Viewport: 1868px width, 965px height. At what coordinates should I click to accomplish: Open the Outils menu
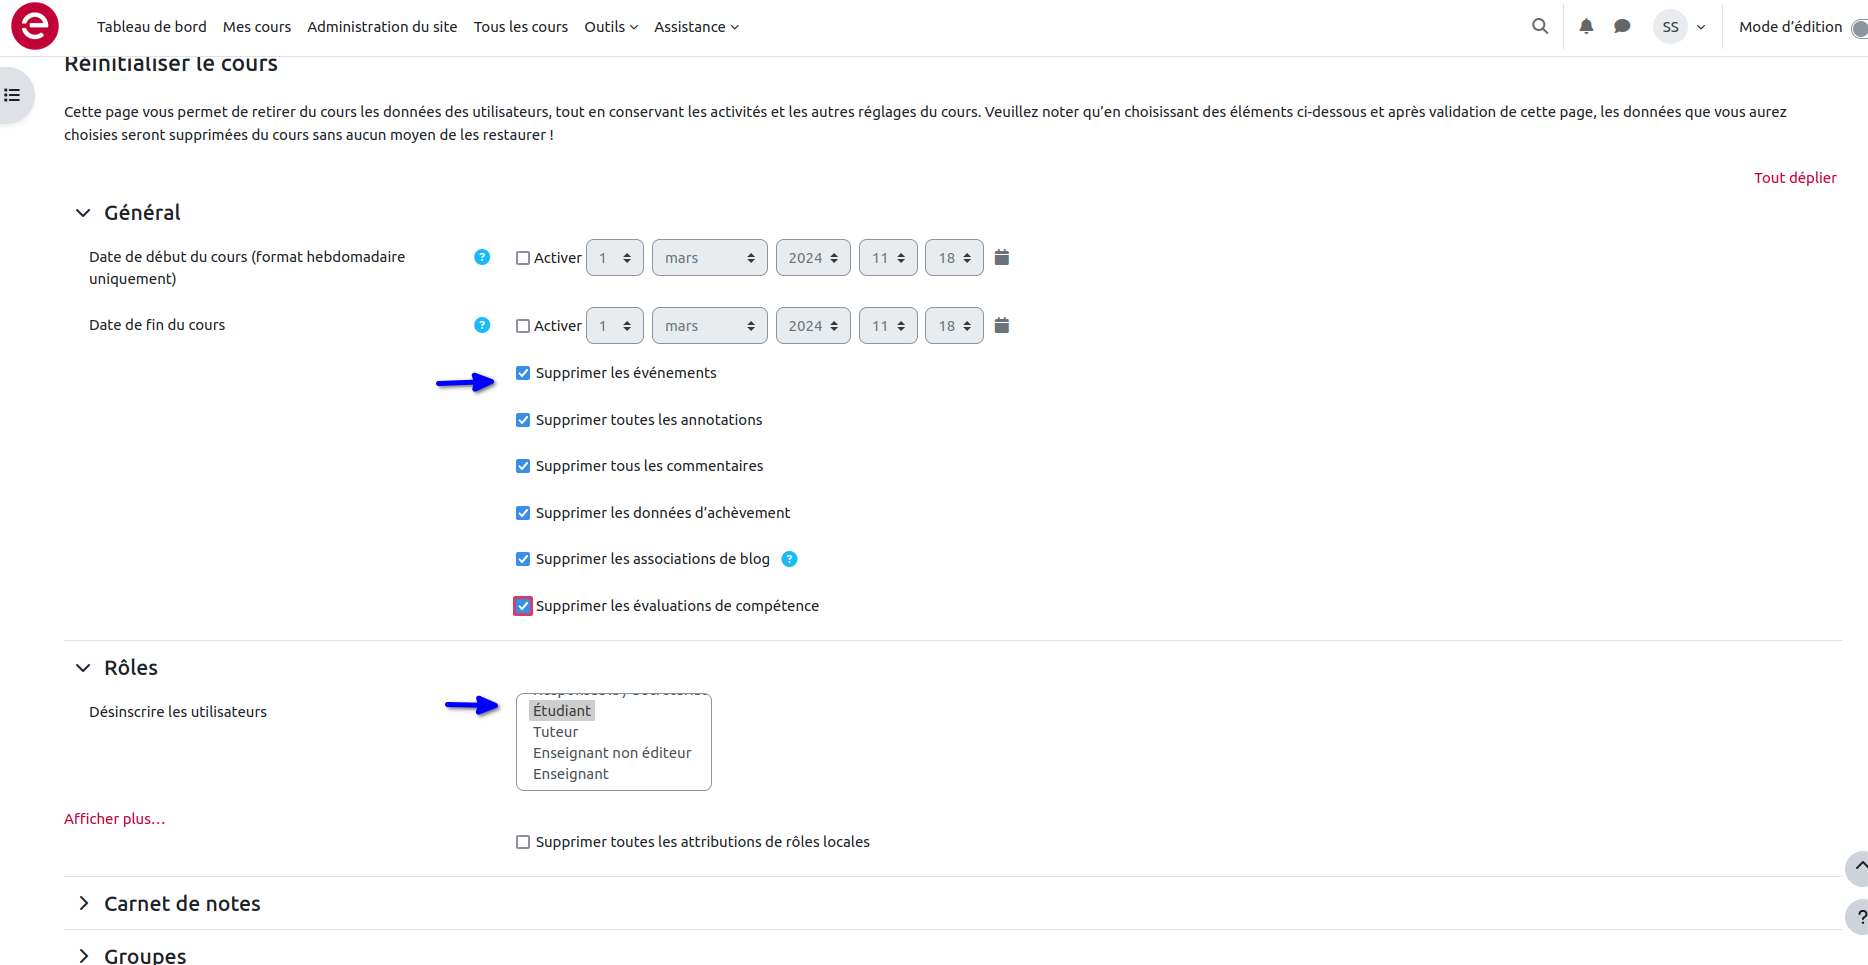pos(610,27)
